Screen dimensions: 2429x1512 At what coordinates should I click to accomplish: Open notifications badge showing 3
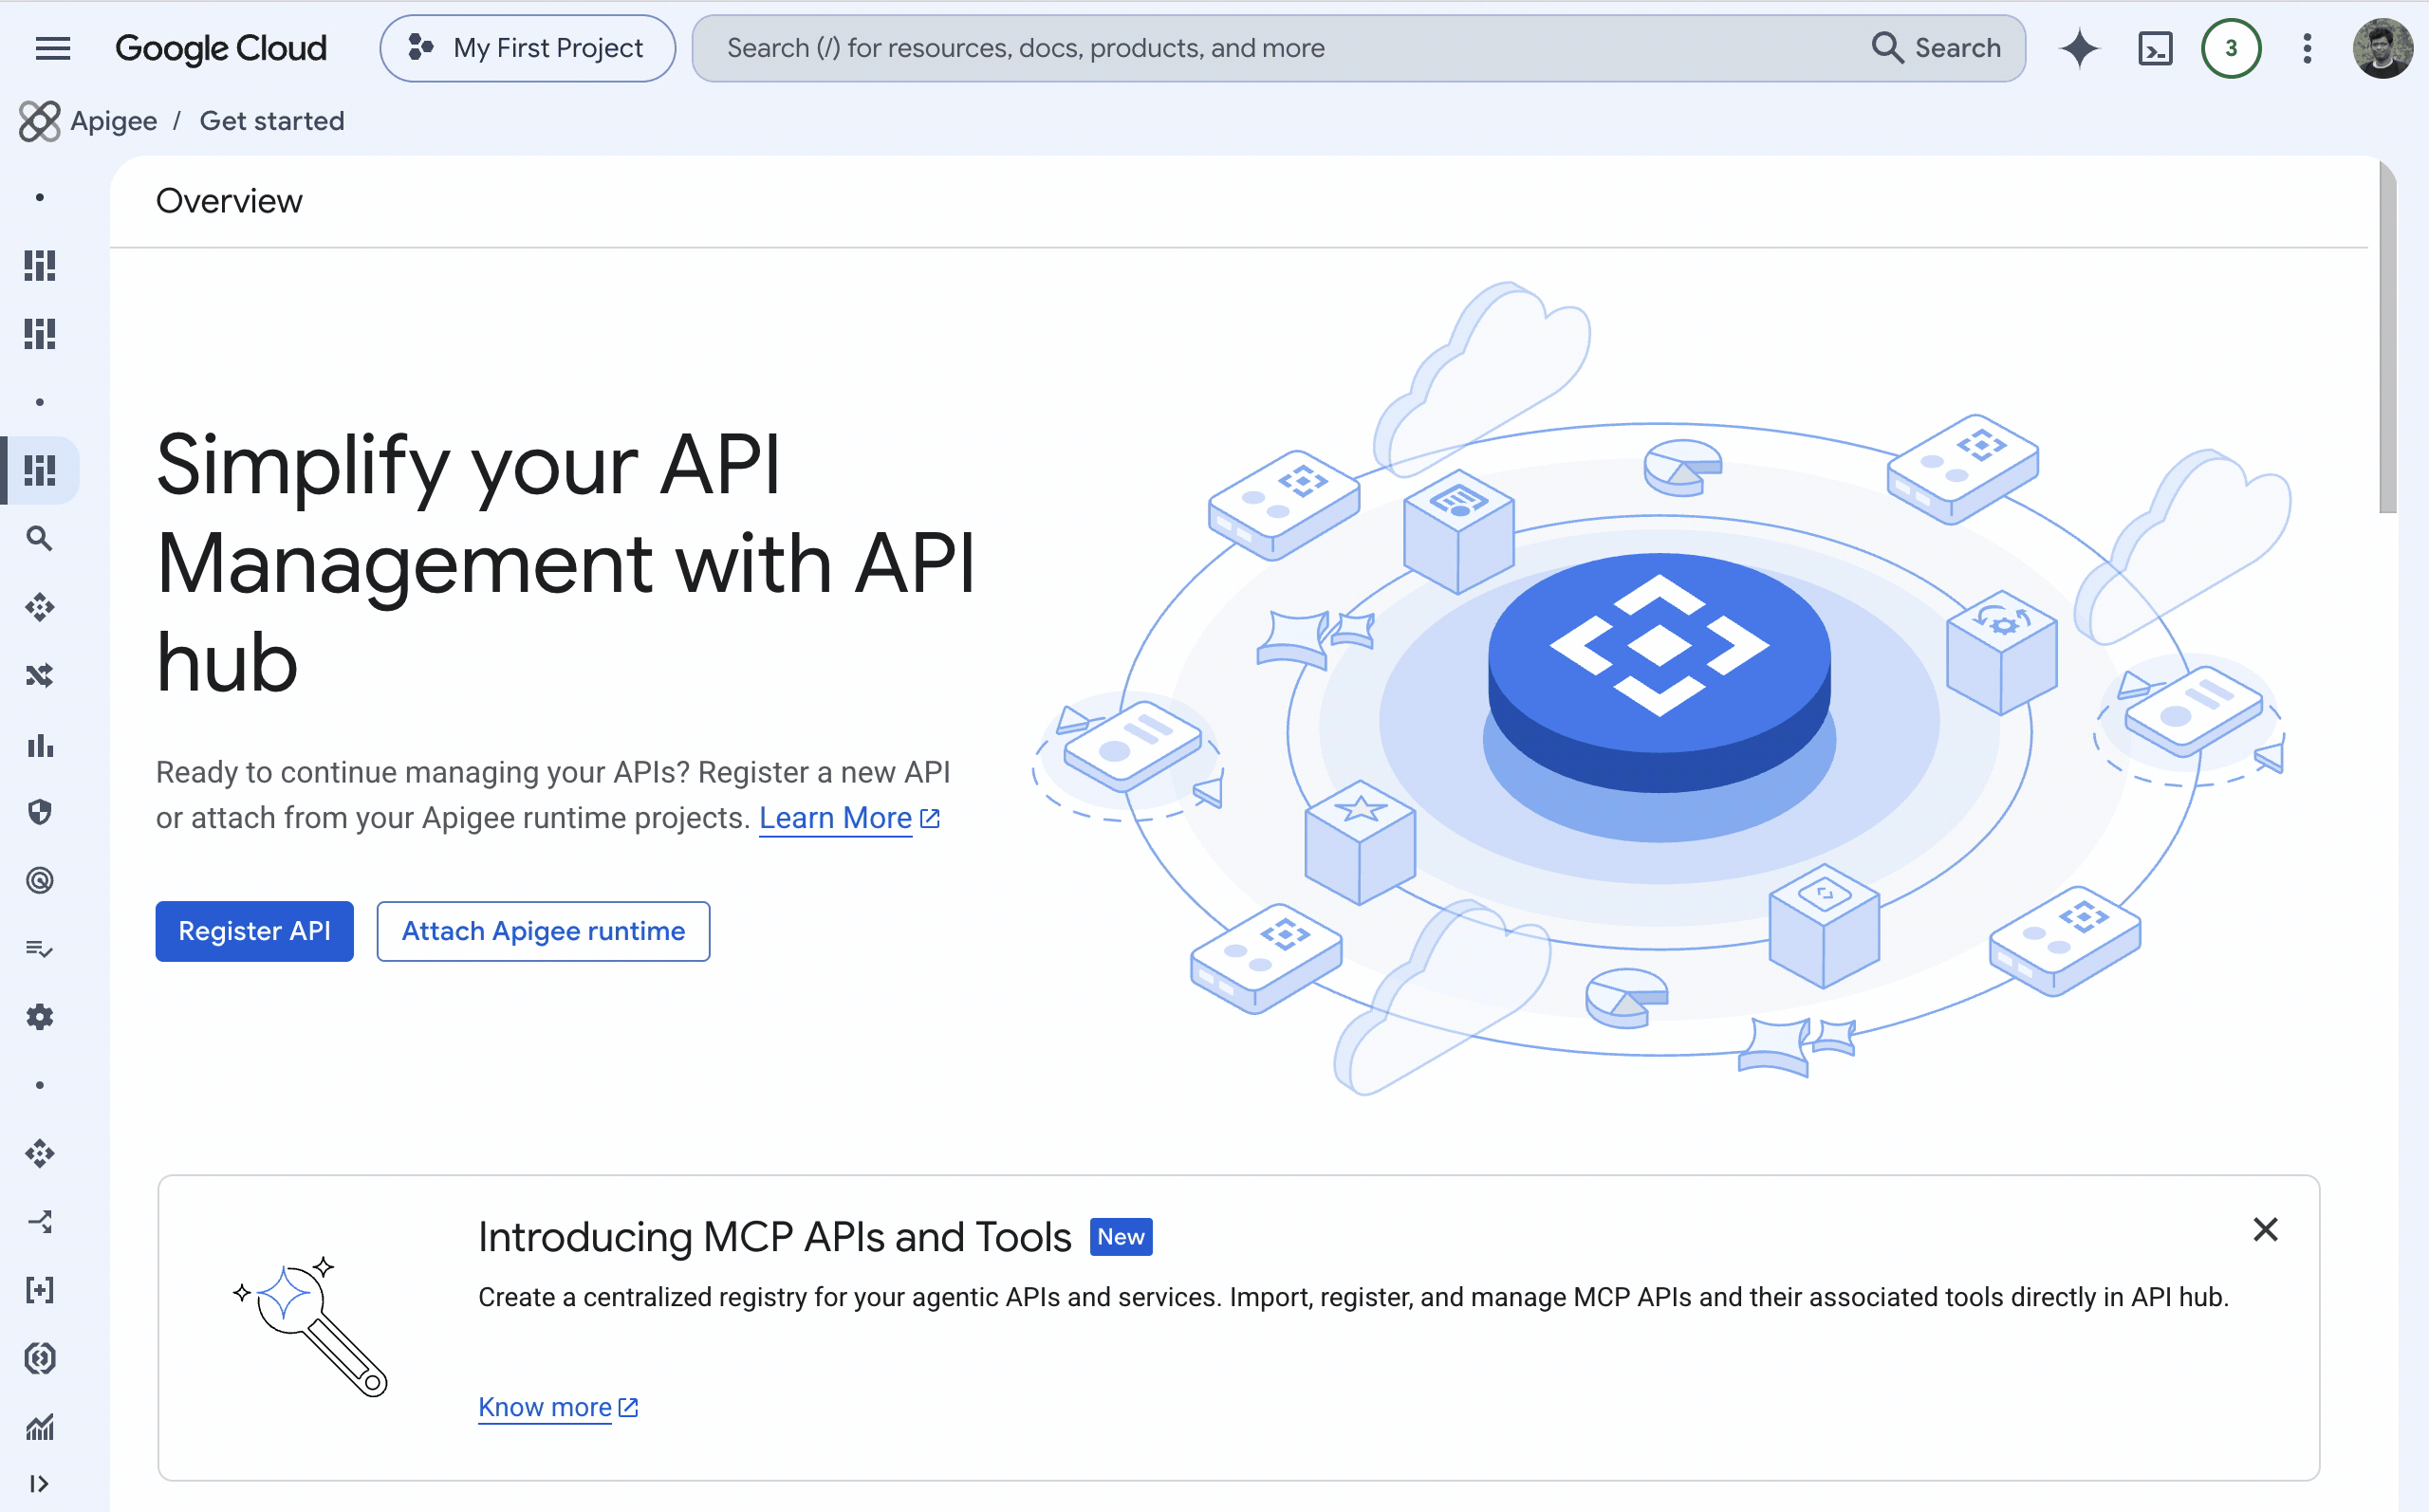pyautogui.click(x=2231, y=48)
